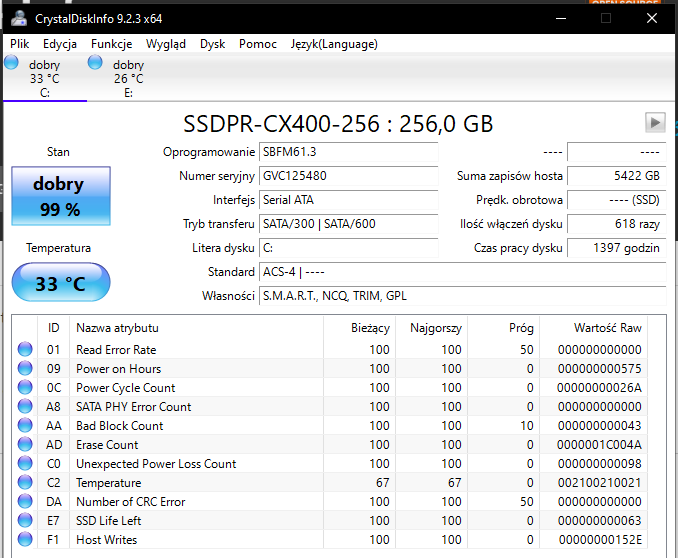Viewport: 678px width, 558px height.
Task: Select the Read Error Rate row name
Action: [116, 350]
